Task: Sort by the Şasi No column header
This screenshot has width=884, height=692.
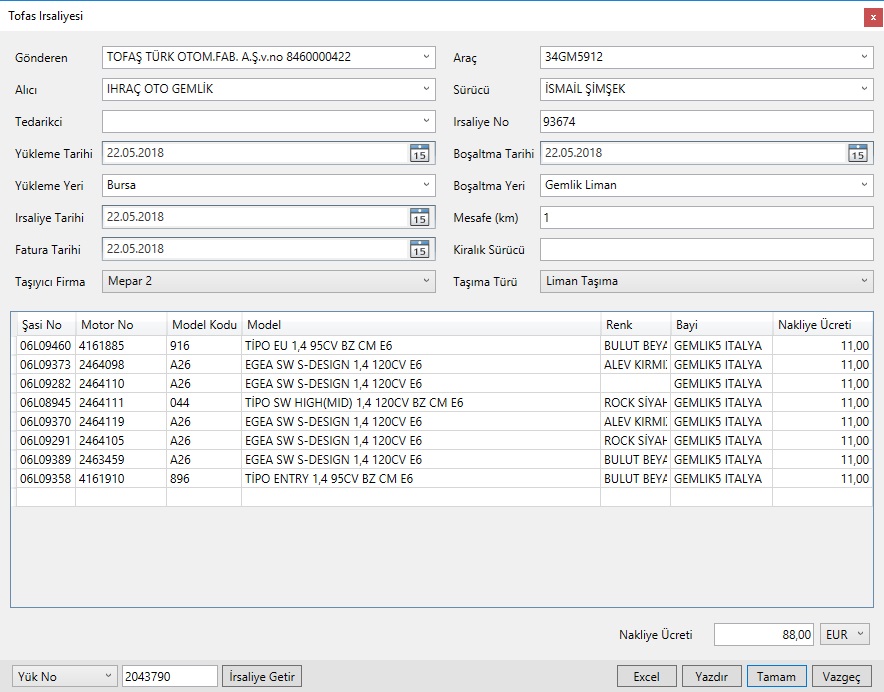Action: pyautogui.click(x=46, y=325)
